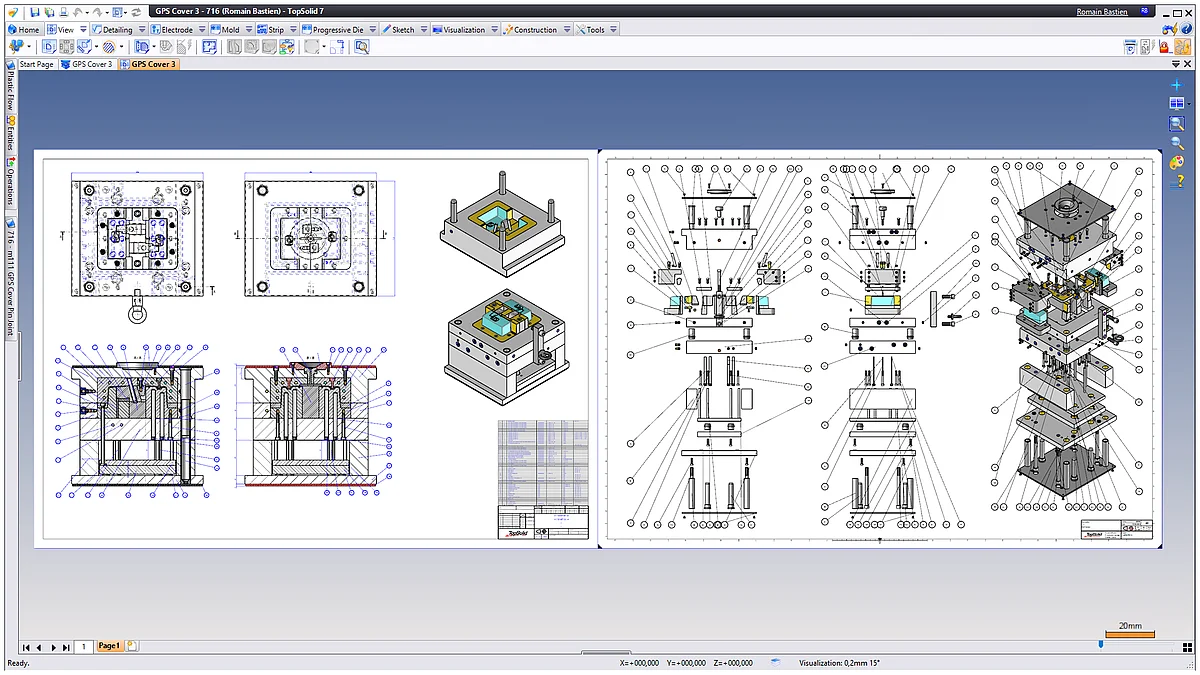Click the red padlock lock icon
The width and height of the screenshot is (1200, 675).
(1163, 47)
